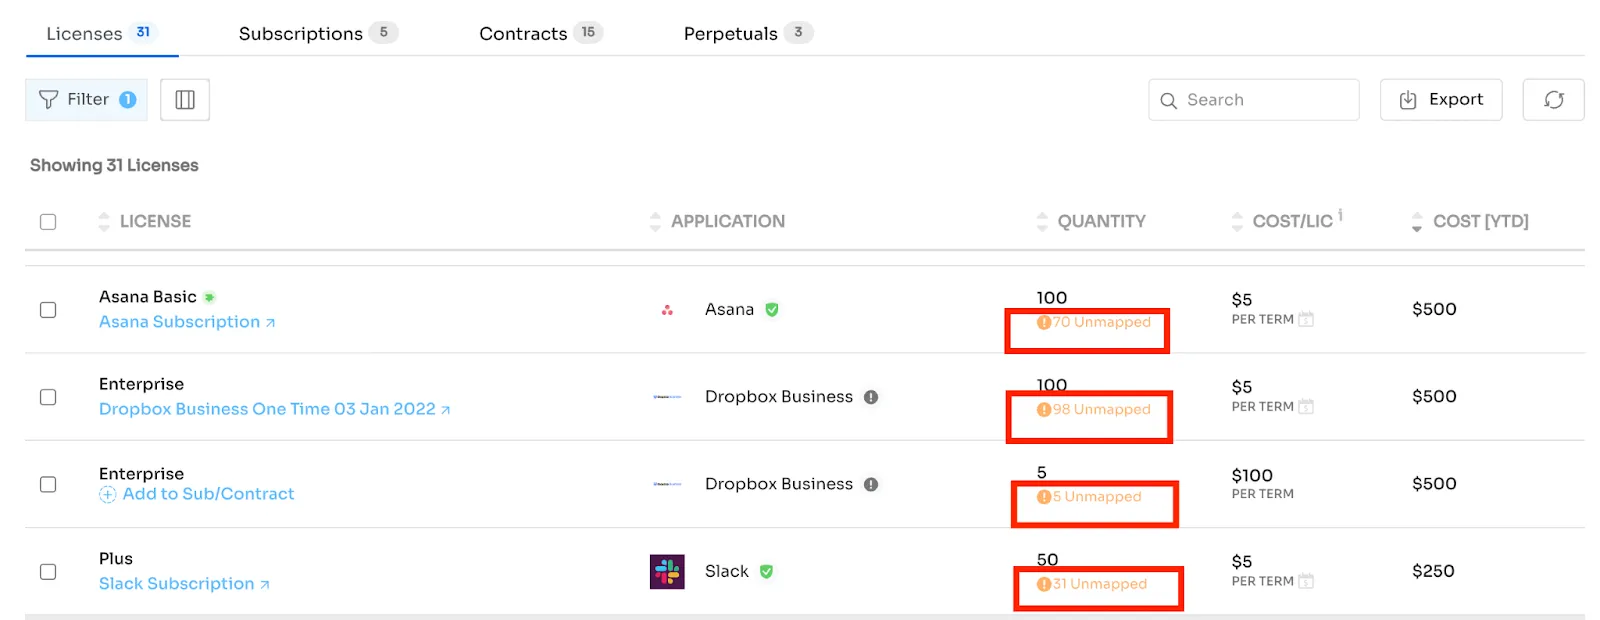This screenshot has width=1600, height=620.
Task: Click the blue filter count badge
Action: 128,100
